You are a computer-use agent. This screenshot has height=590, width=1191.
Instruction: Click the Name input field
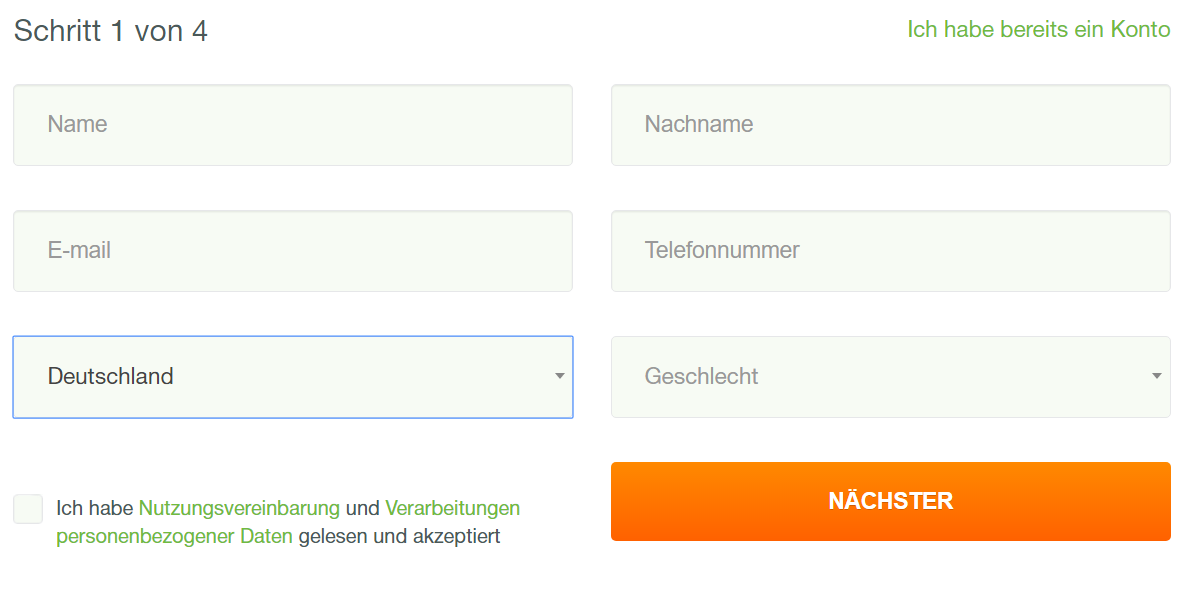[x=292, y=124]
